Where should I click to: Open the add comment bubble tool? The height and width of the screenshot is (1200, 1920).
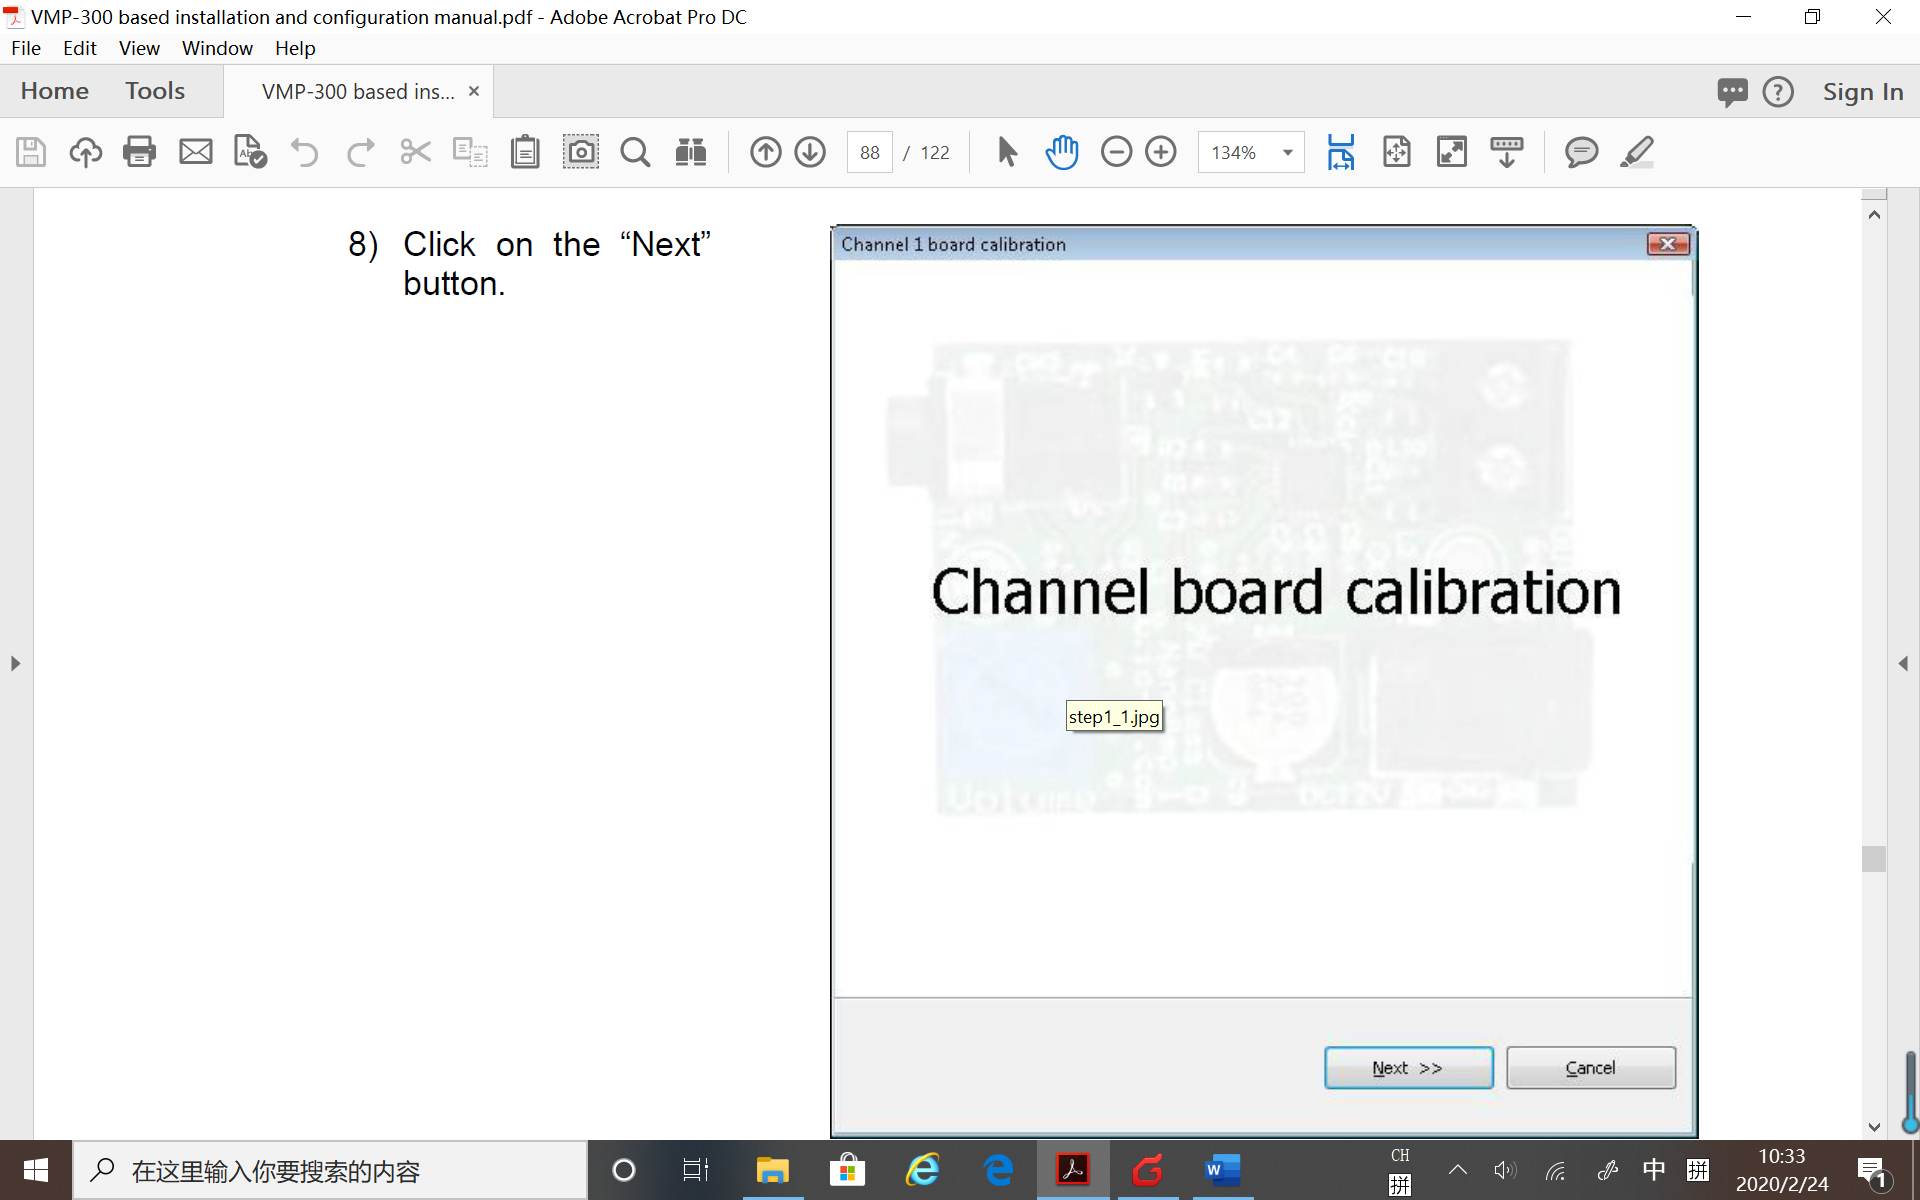[x=1581, y=152]
